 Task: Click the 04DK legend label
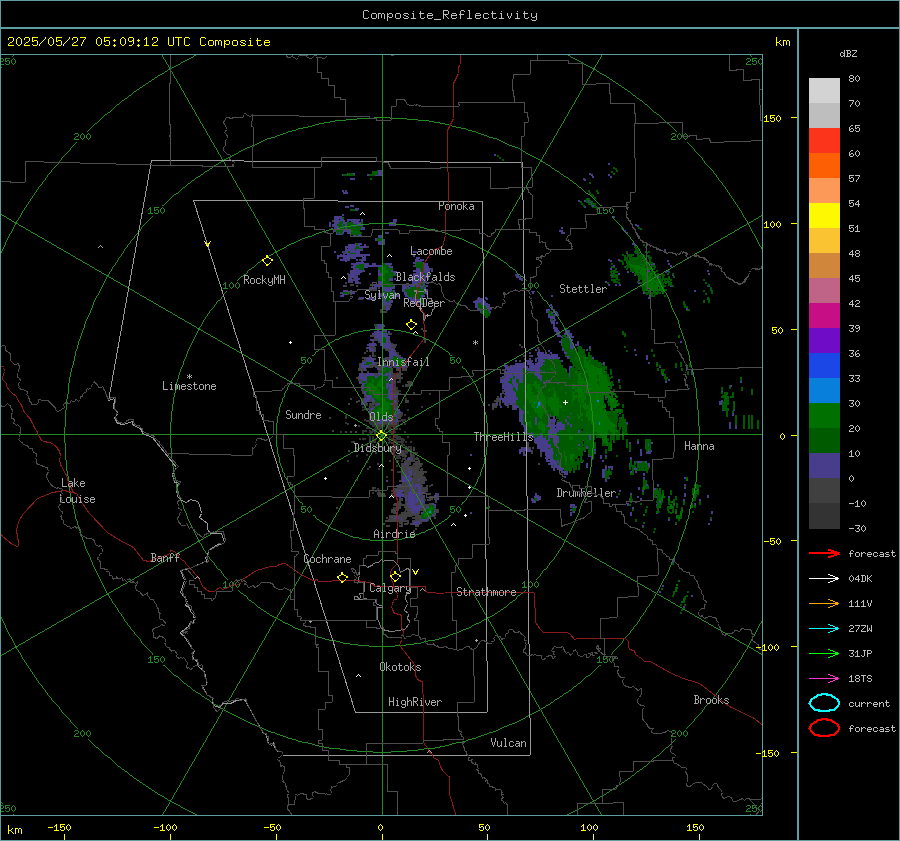tap(860, 579)
